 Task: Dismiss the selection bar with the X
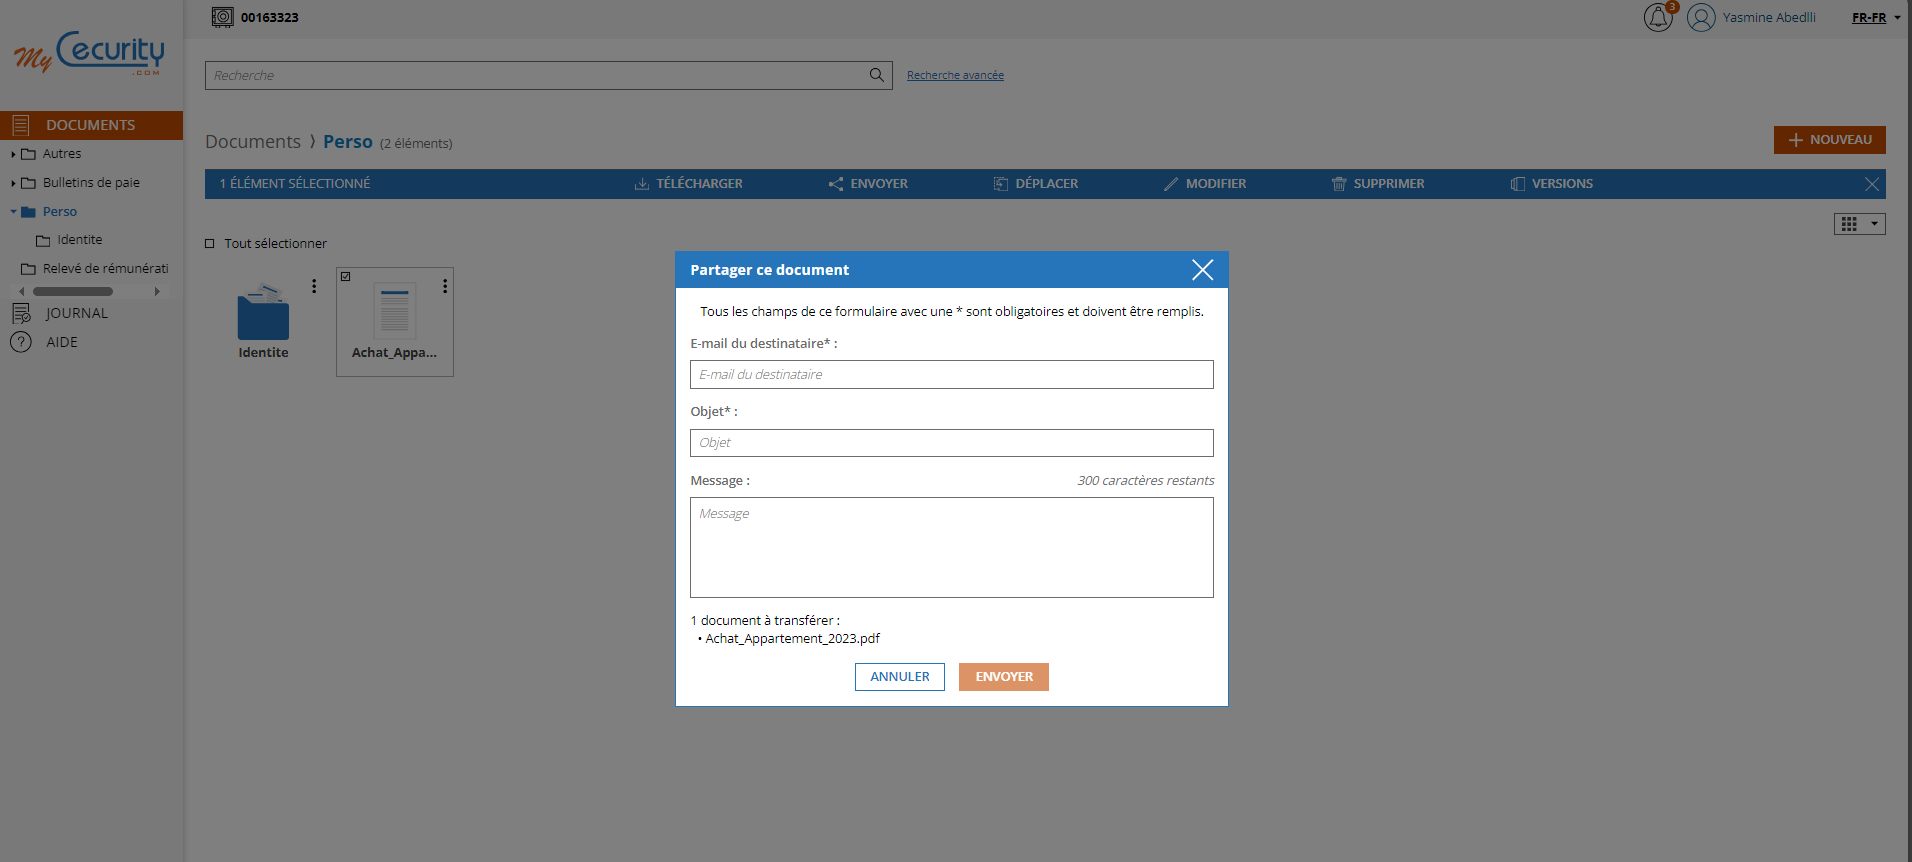pos(1872,184)
